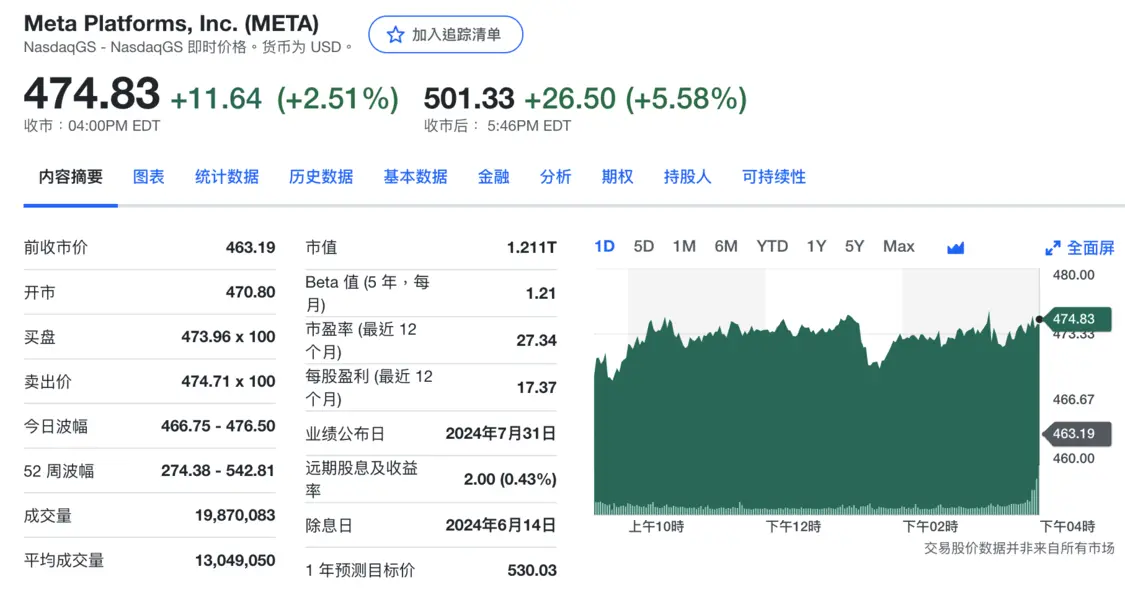The width and height of the screenshot is (1125, 595).
Task: Go to the 基本数据 tab
Action: pyautogui.click(x=415, y=177)
